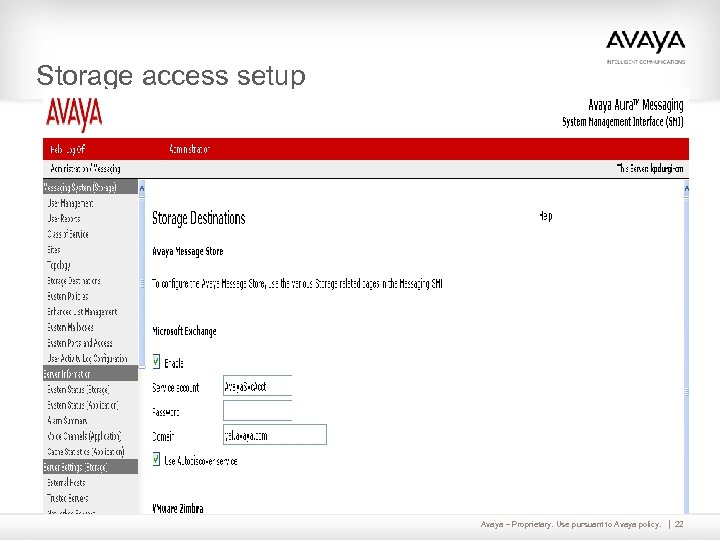
Task: Click the Storage Destinations page heading
Action: (x=199, y=219)
